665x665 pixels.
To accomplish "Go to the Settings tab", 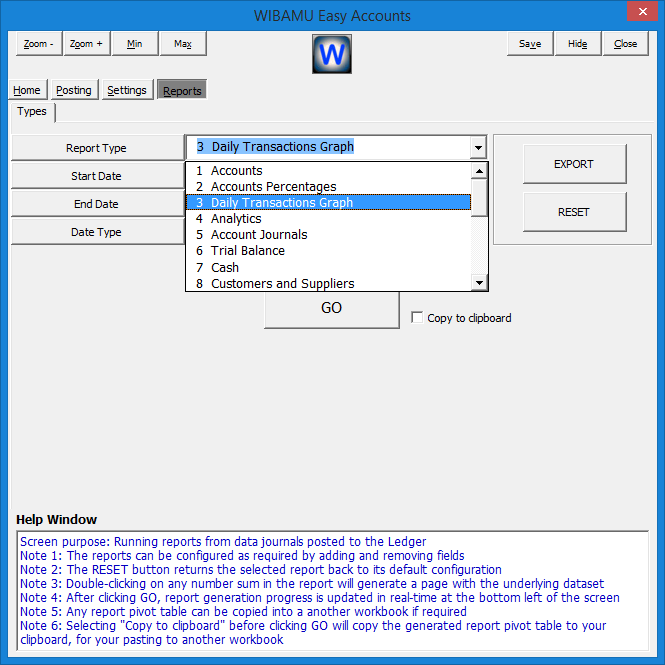I will pos(127,90).
